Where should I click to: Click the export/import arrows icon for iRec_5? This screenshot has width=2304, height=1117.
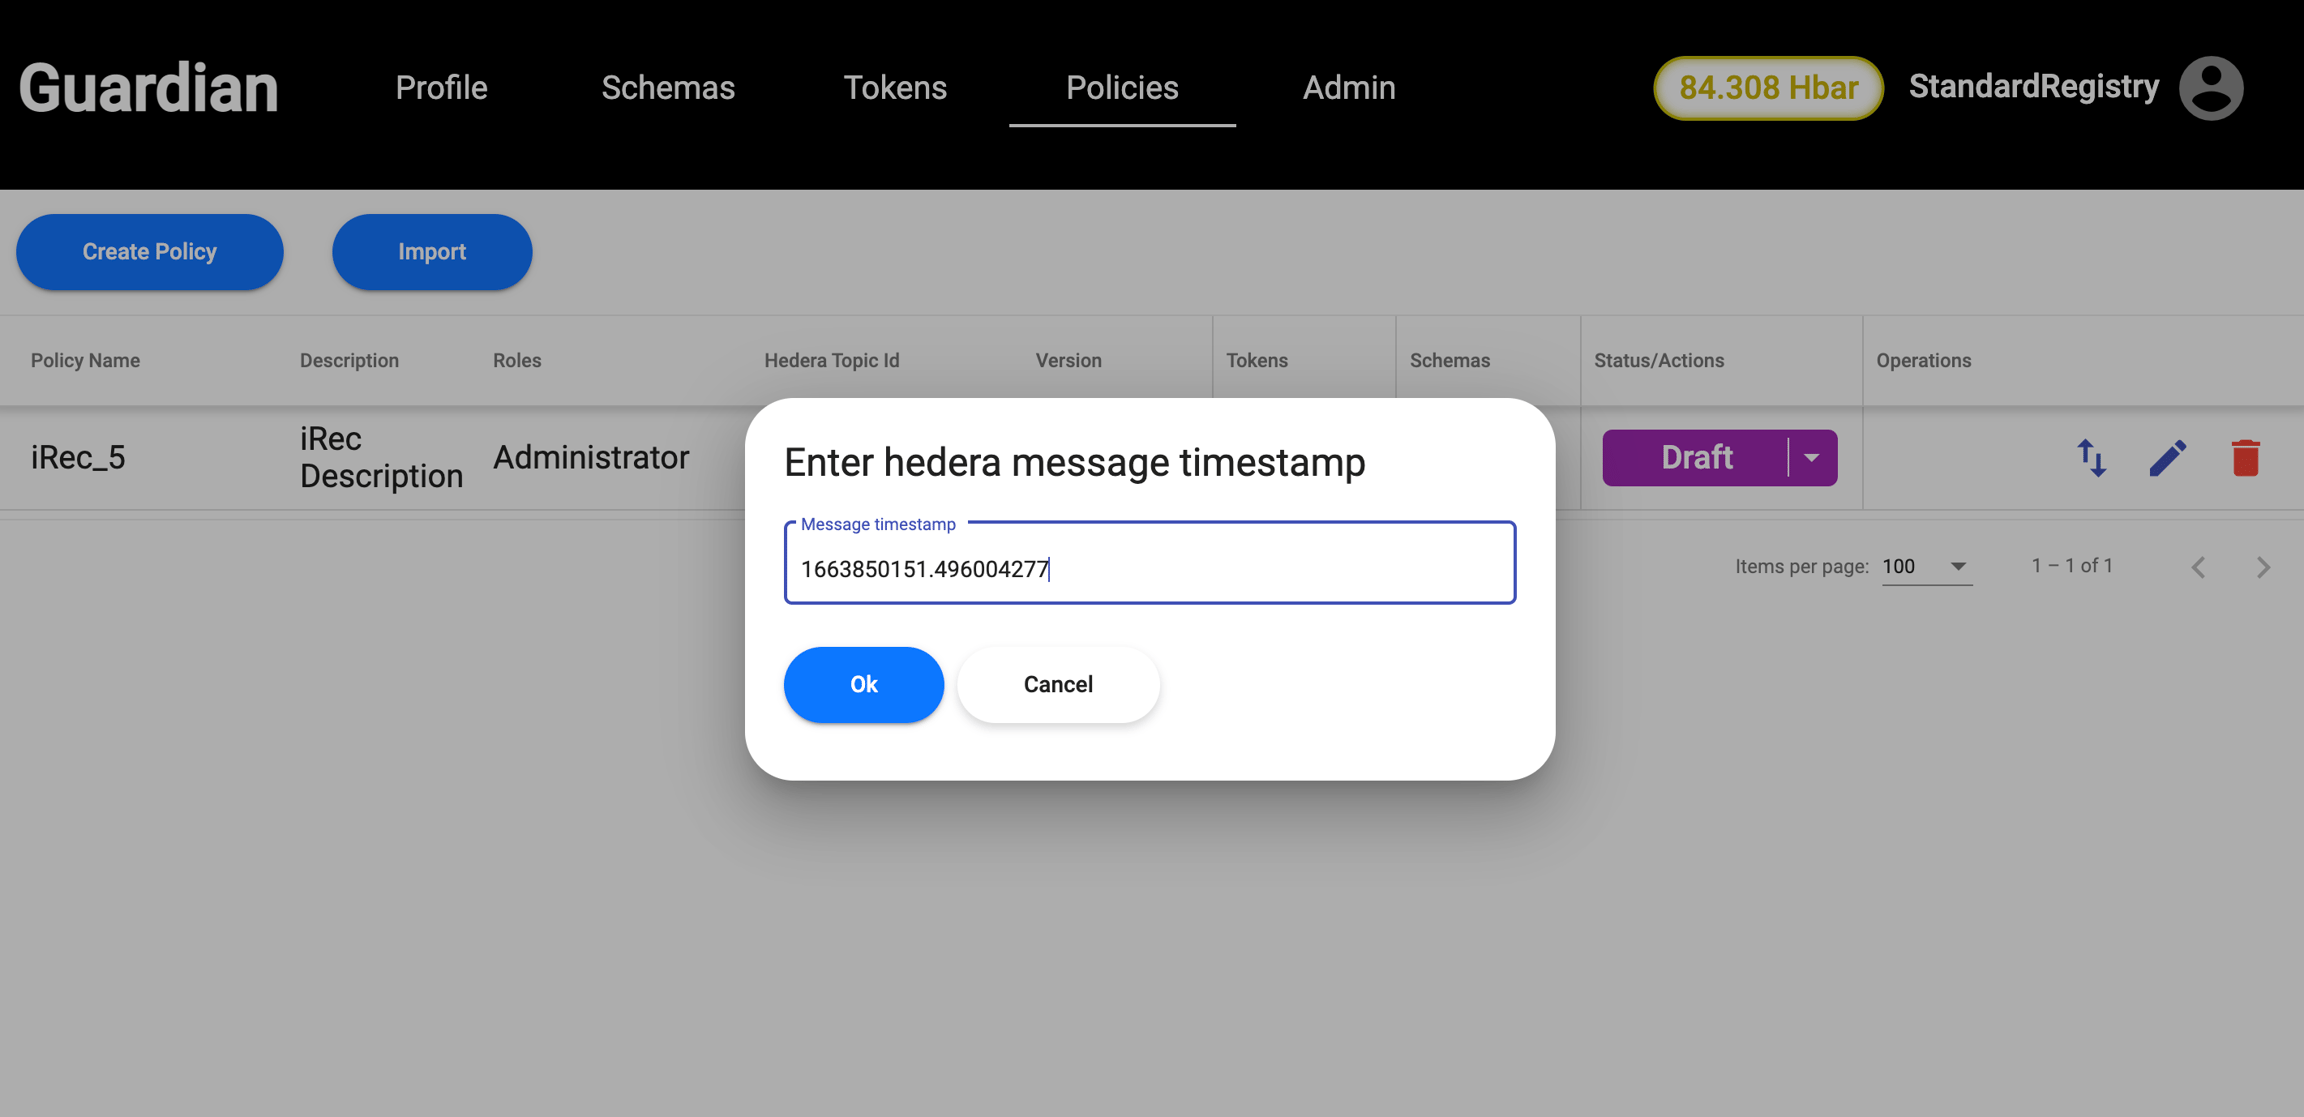click(2091, 458)
